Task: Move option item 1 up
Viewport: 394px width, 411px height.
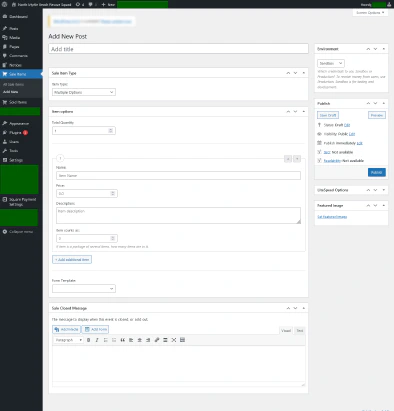Action: (288, 159)
